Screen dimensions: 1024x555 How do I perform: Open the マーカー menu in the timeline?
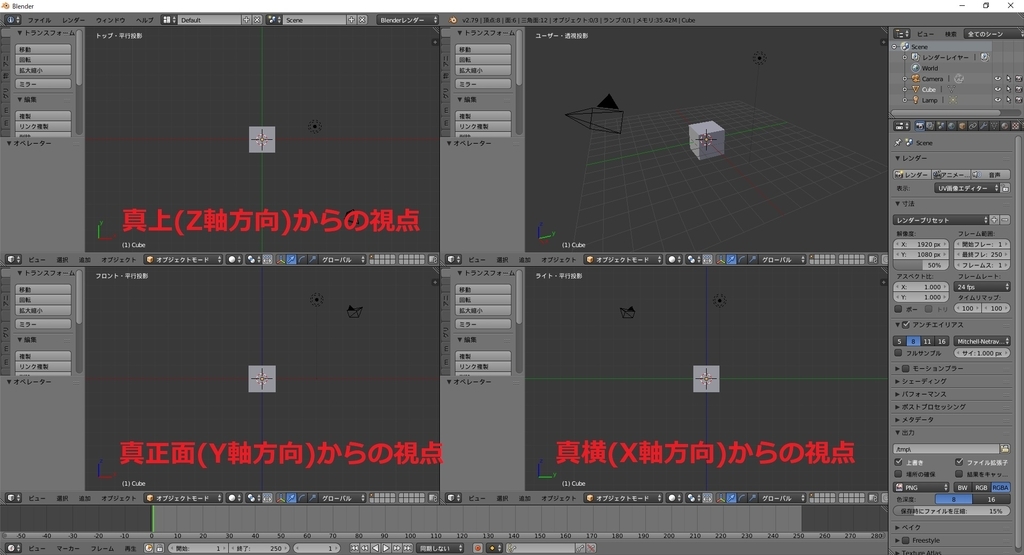point(68,548)
